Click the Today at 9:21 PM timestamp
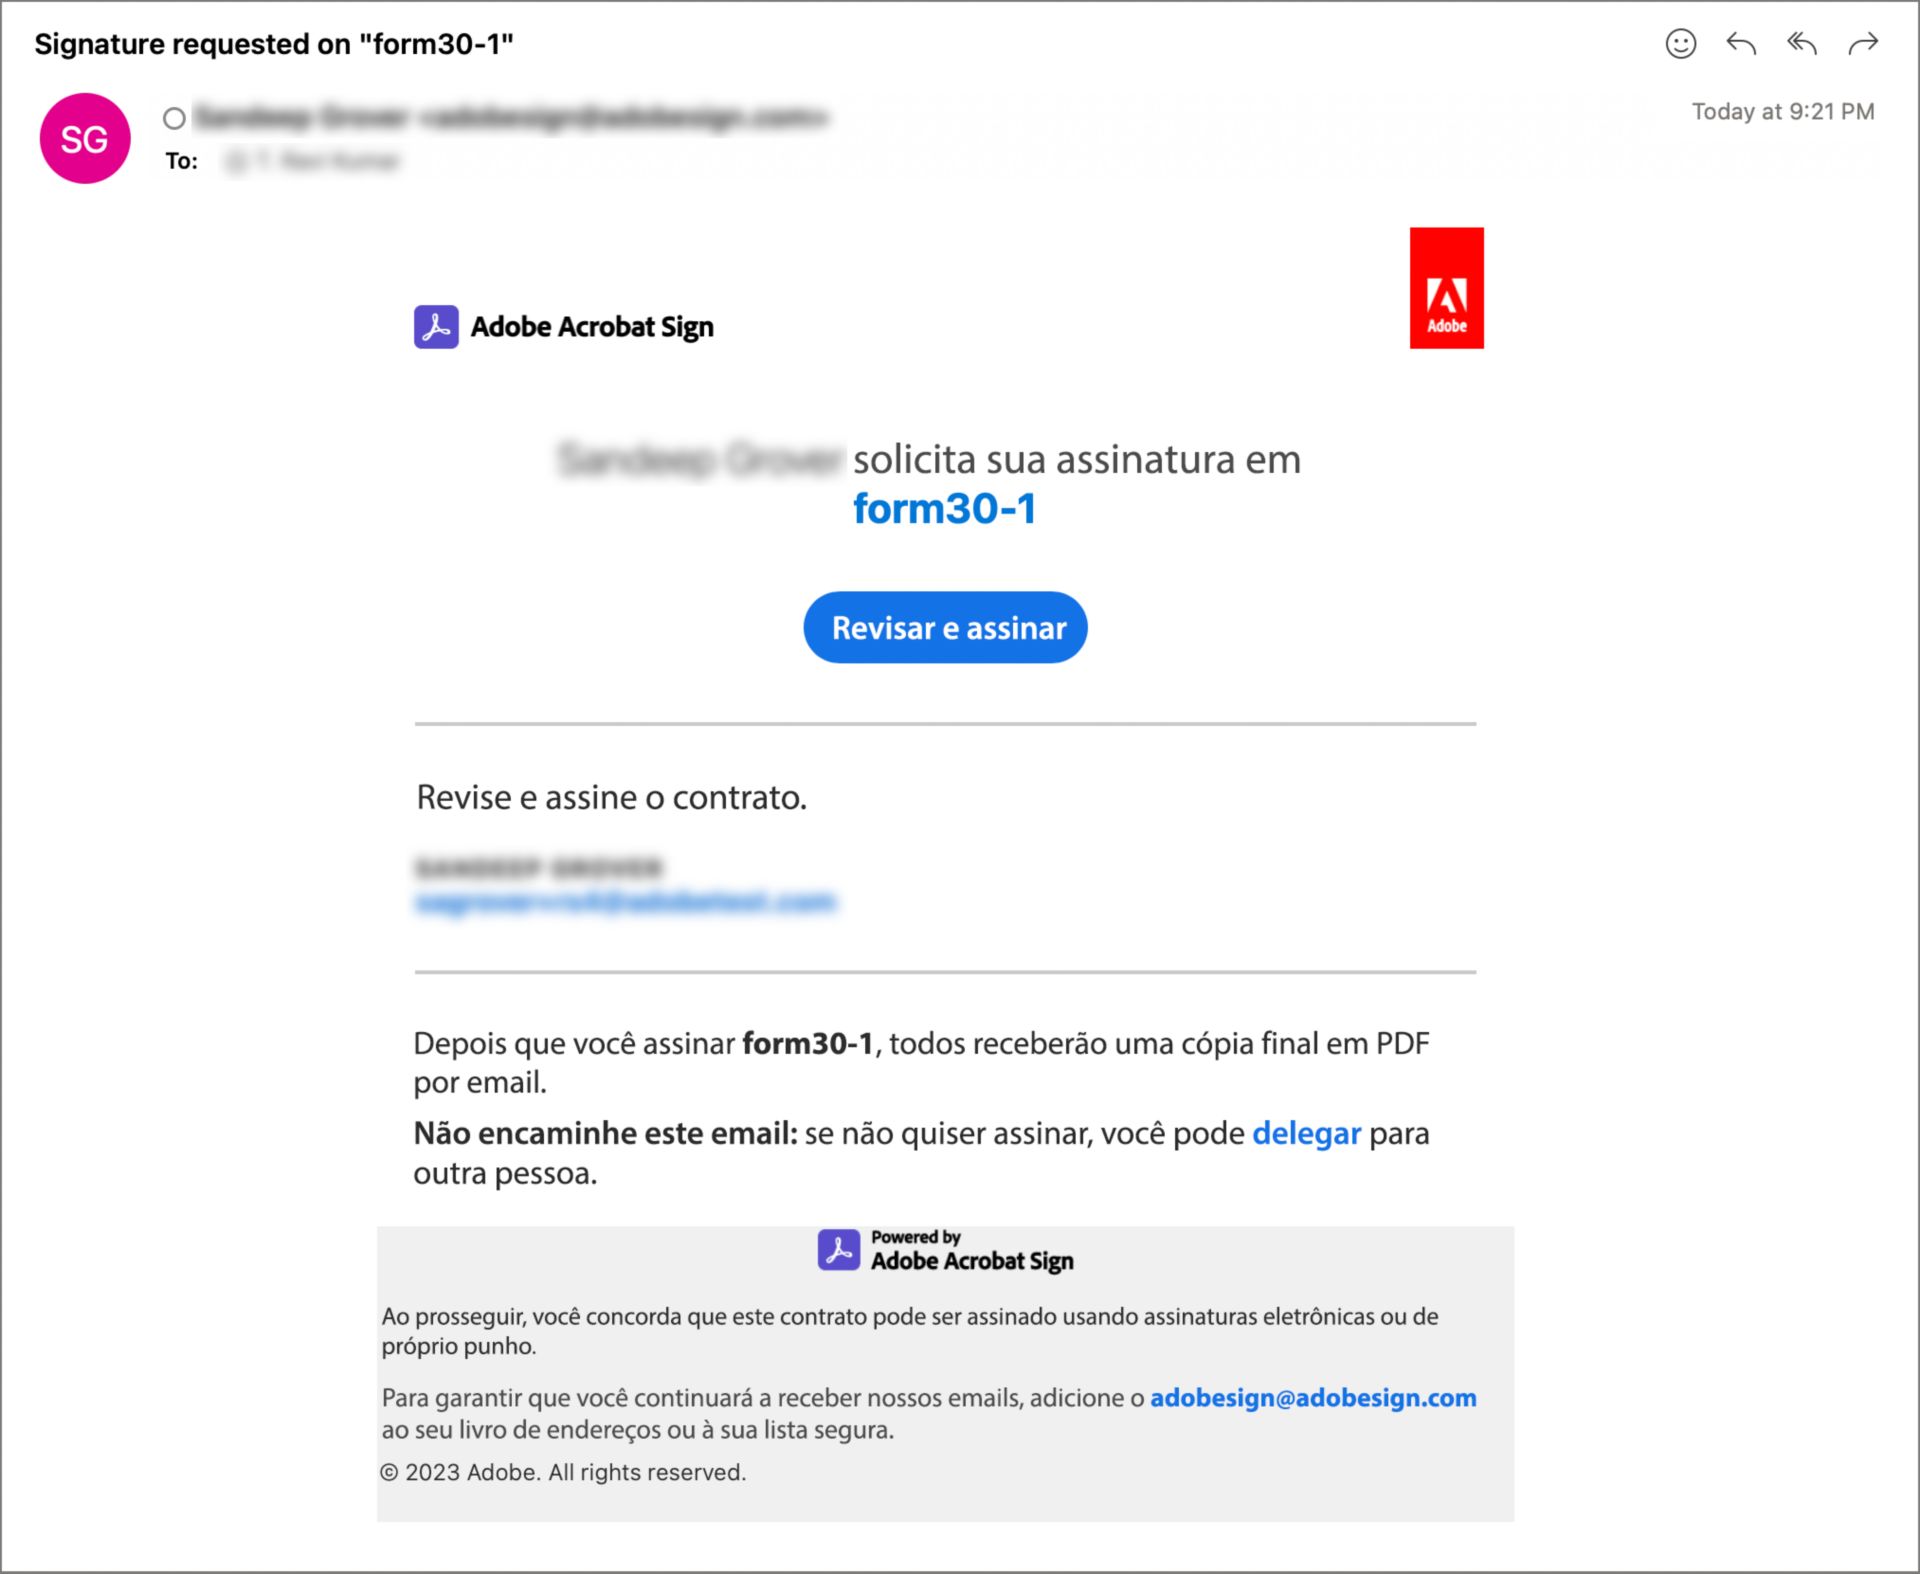Viewport: 1920px width, 1574px height. [1783, 111]
